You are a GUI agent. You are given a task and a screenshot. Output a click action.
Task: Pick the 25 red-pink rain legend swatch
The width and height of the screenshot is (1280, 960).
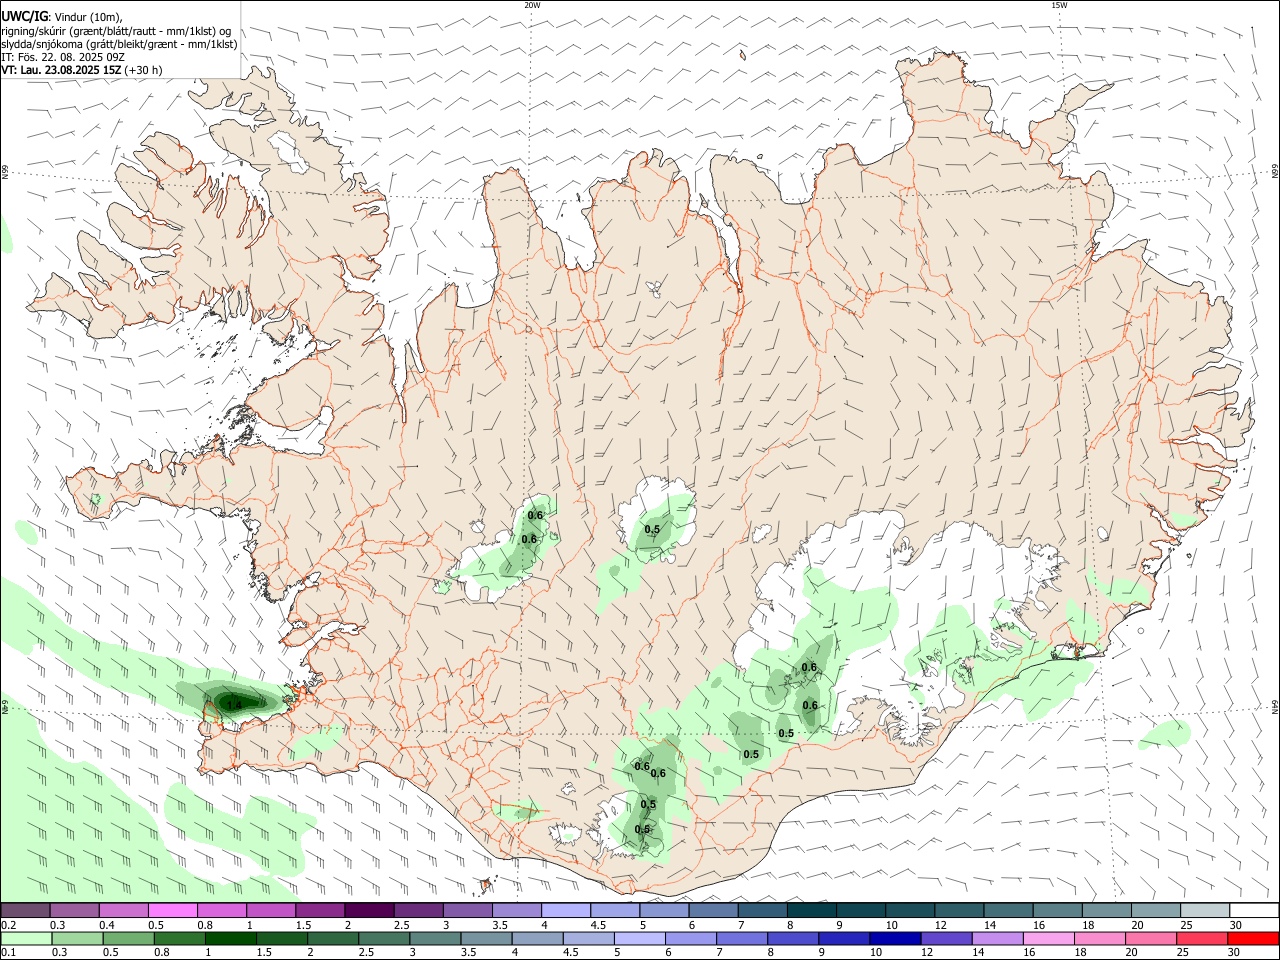[x=1202, y=939]
